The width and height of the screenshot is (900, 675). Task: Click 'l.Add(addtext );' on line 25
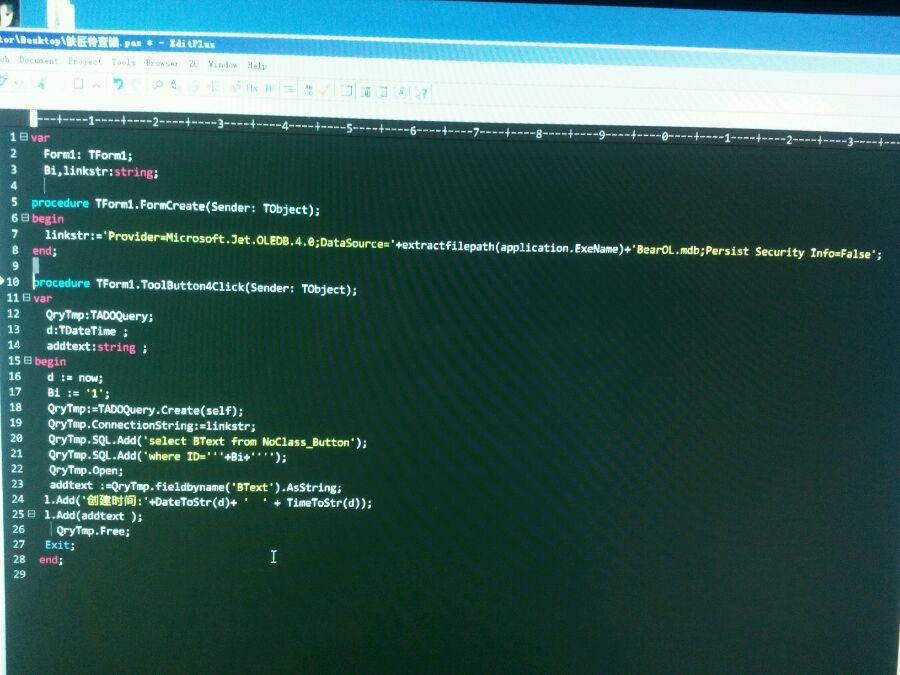[x=93, y=515]
